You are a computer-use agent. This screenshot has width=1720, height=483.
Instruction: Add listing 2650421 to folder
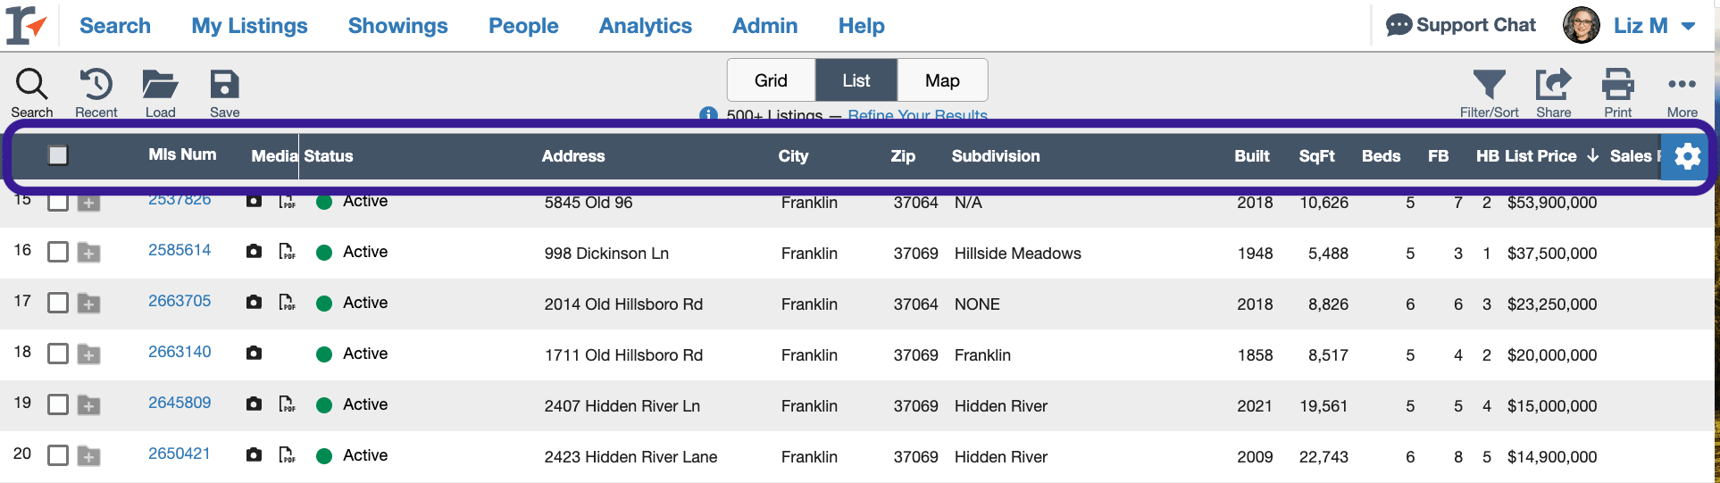(x=89, y=457)
